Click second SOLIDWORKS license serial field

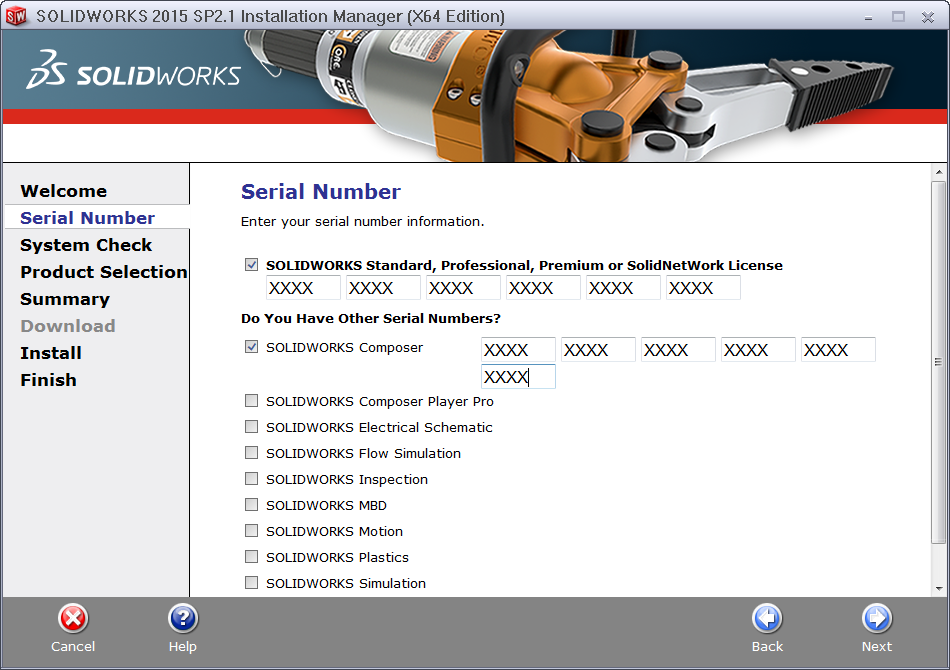point(383,288)
